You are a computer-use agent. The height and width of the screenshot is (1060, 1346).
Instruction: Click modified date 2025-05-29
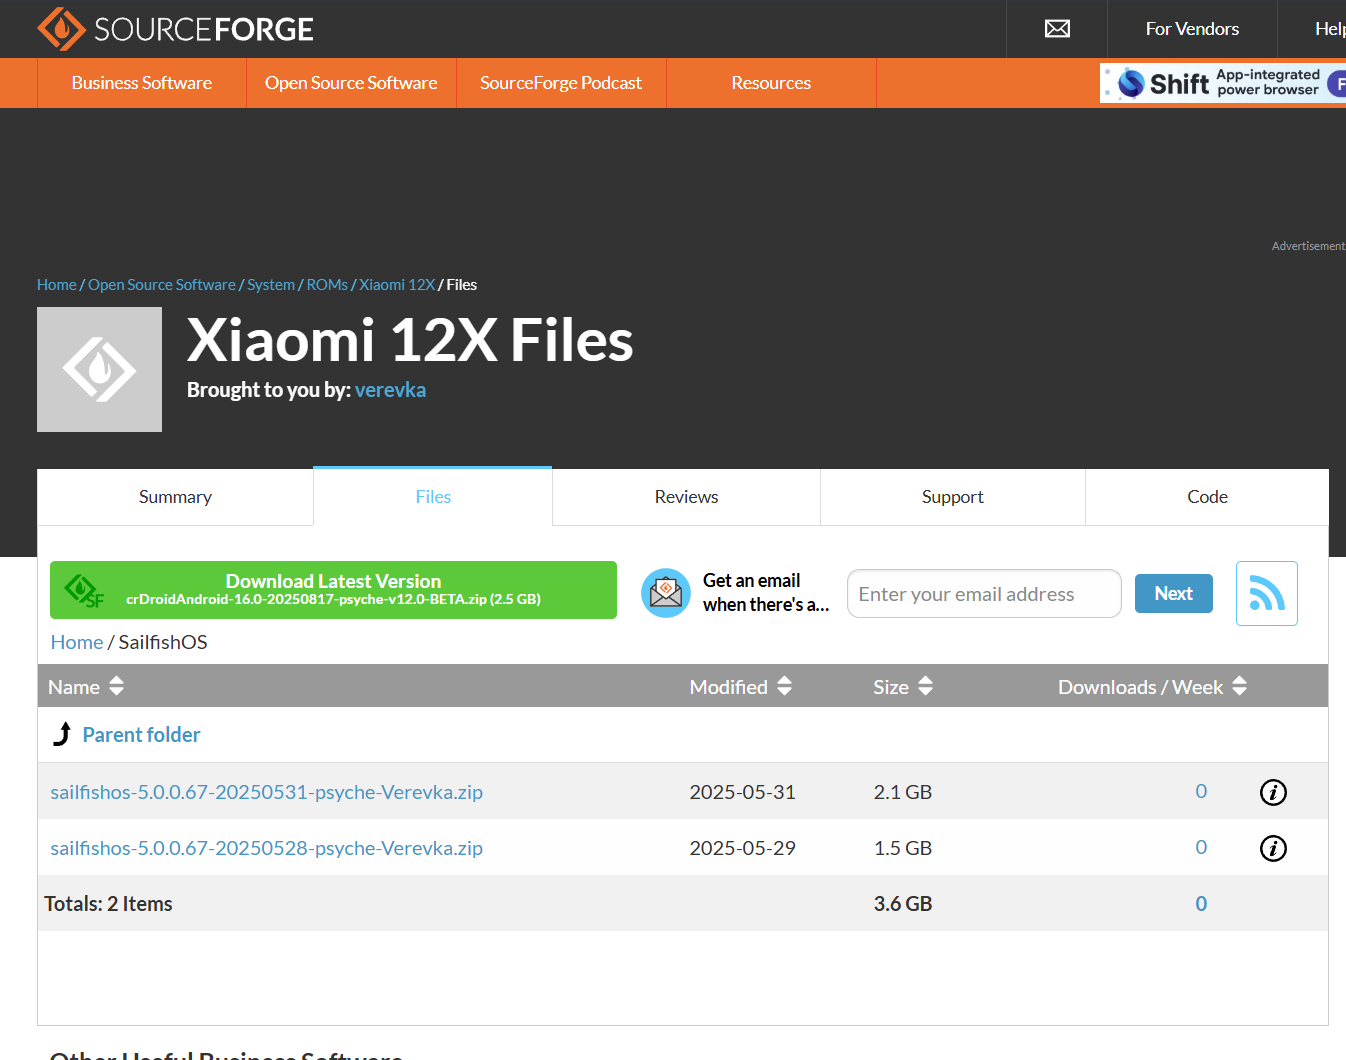[x=742, y=848]
